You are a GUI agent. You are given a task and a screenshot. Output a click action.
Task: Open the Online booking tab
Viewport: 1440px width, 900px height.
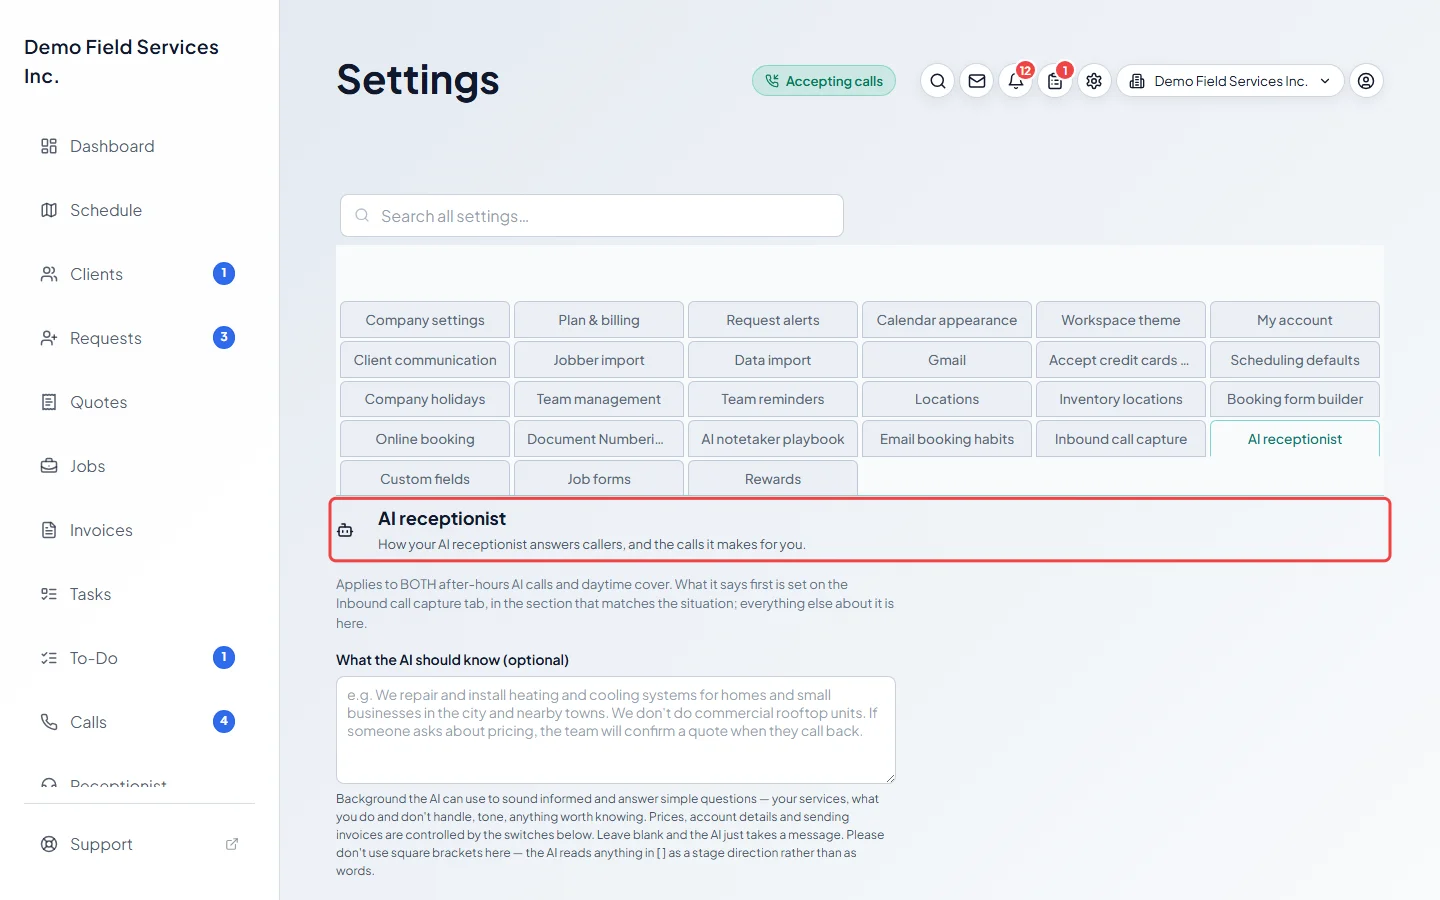point(425,439)
